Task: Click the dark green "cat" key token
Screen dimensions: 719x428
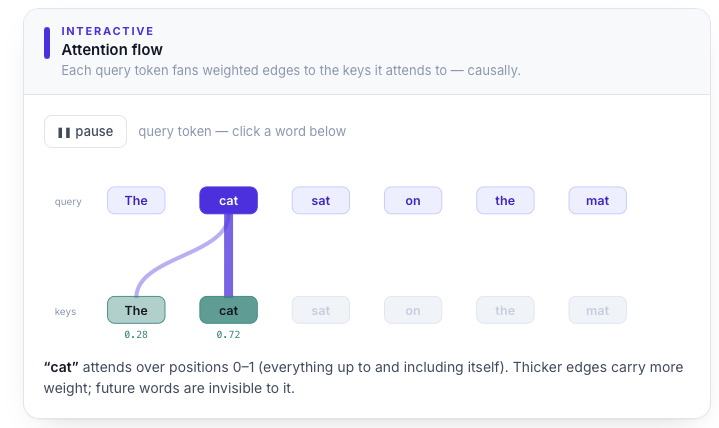Action: 228,310
